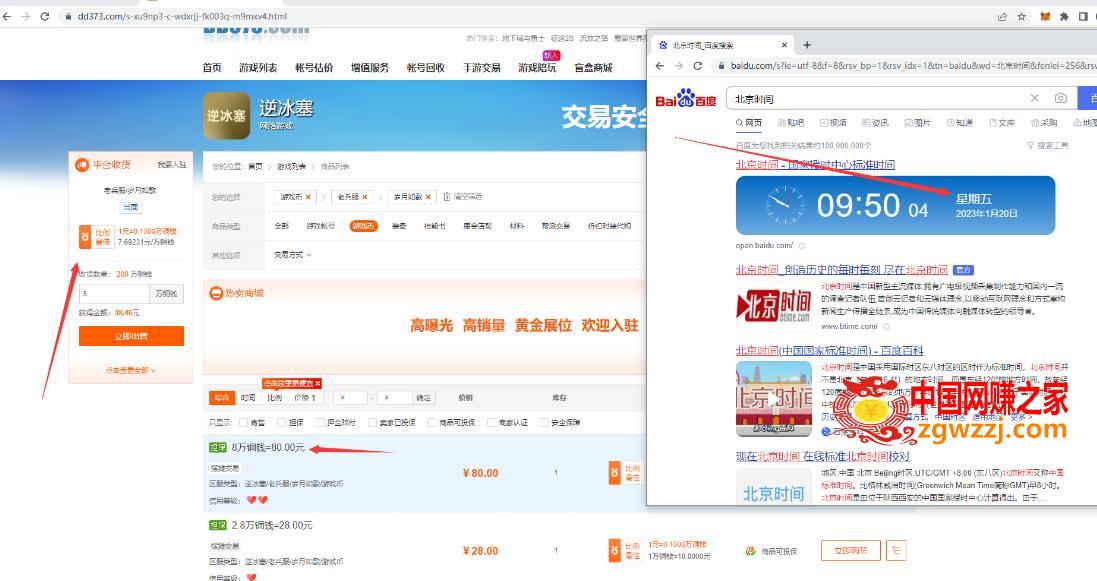1097x581 pixels.
Task: Select the 时间 sort tab
Action: [x=248, y=398]
